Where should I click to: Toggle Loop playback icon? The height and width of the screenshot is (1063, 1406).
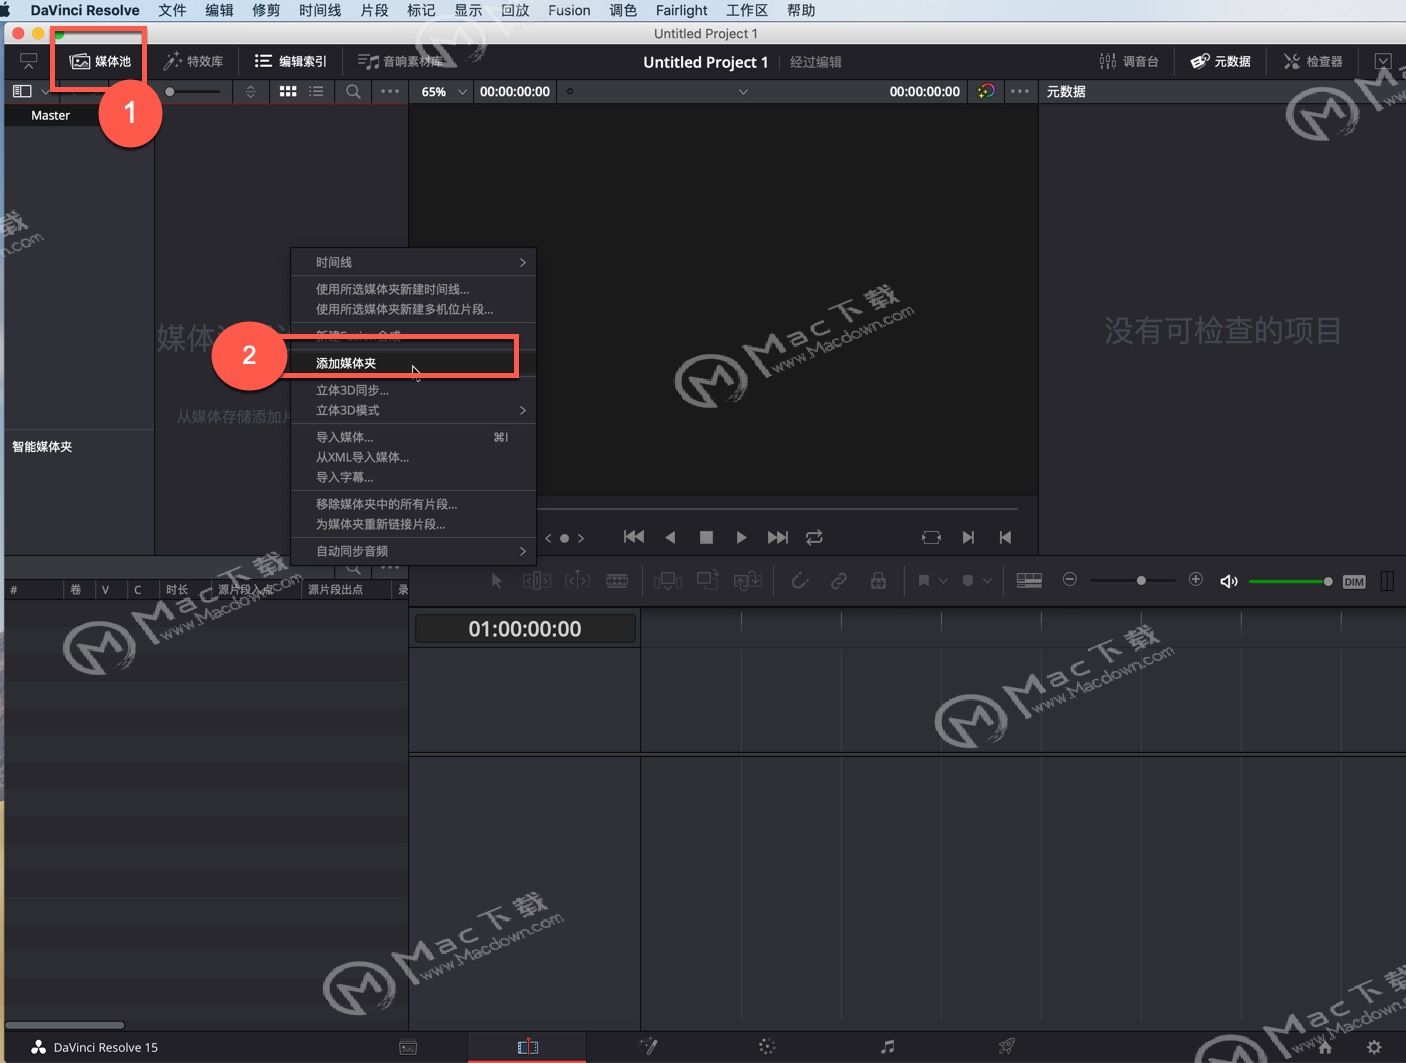click(x=814, y=537)
